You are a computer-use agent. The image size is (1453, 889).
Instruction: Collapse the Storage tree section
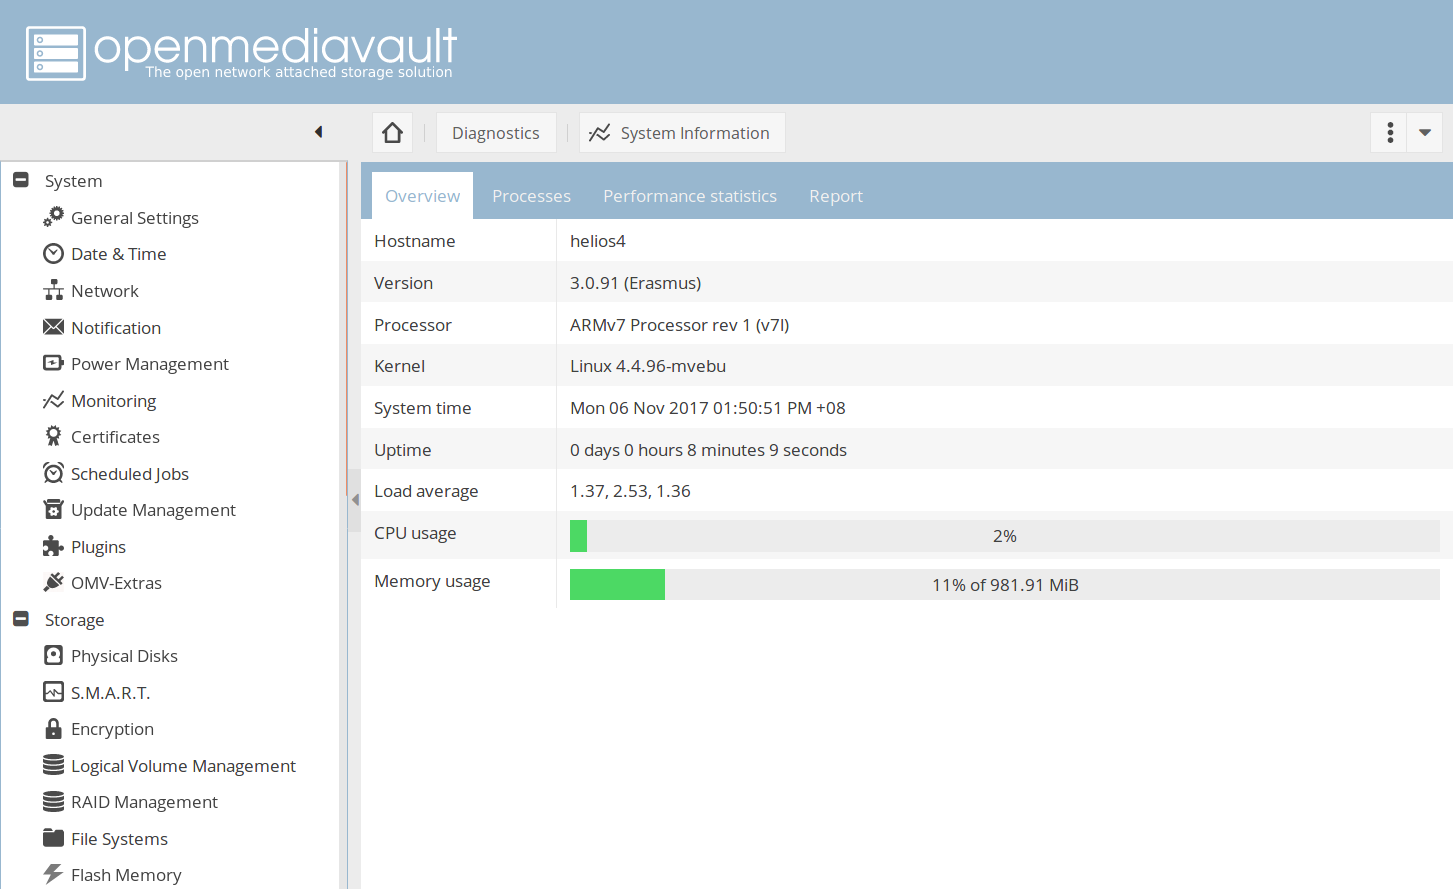pos(21,619)
